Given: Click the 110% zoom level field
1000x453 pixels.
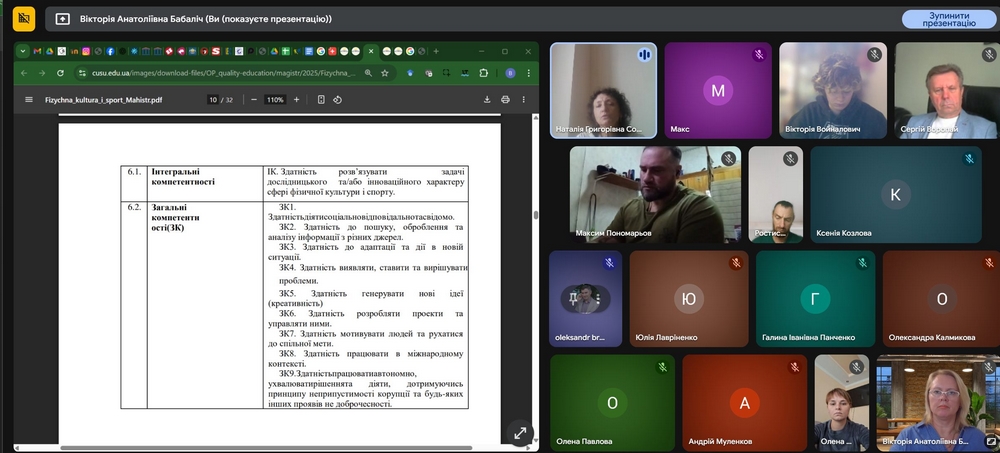Looking at the screenshot, I should pyautogui.click(x=275, y=100).
